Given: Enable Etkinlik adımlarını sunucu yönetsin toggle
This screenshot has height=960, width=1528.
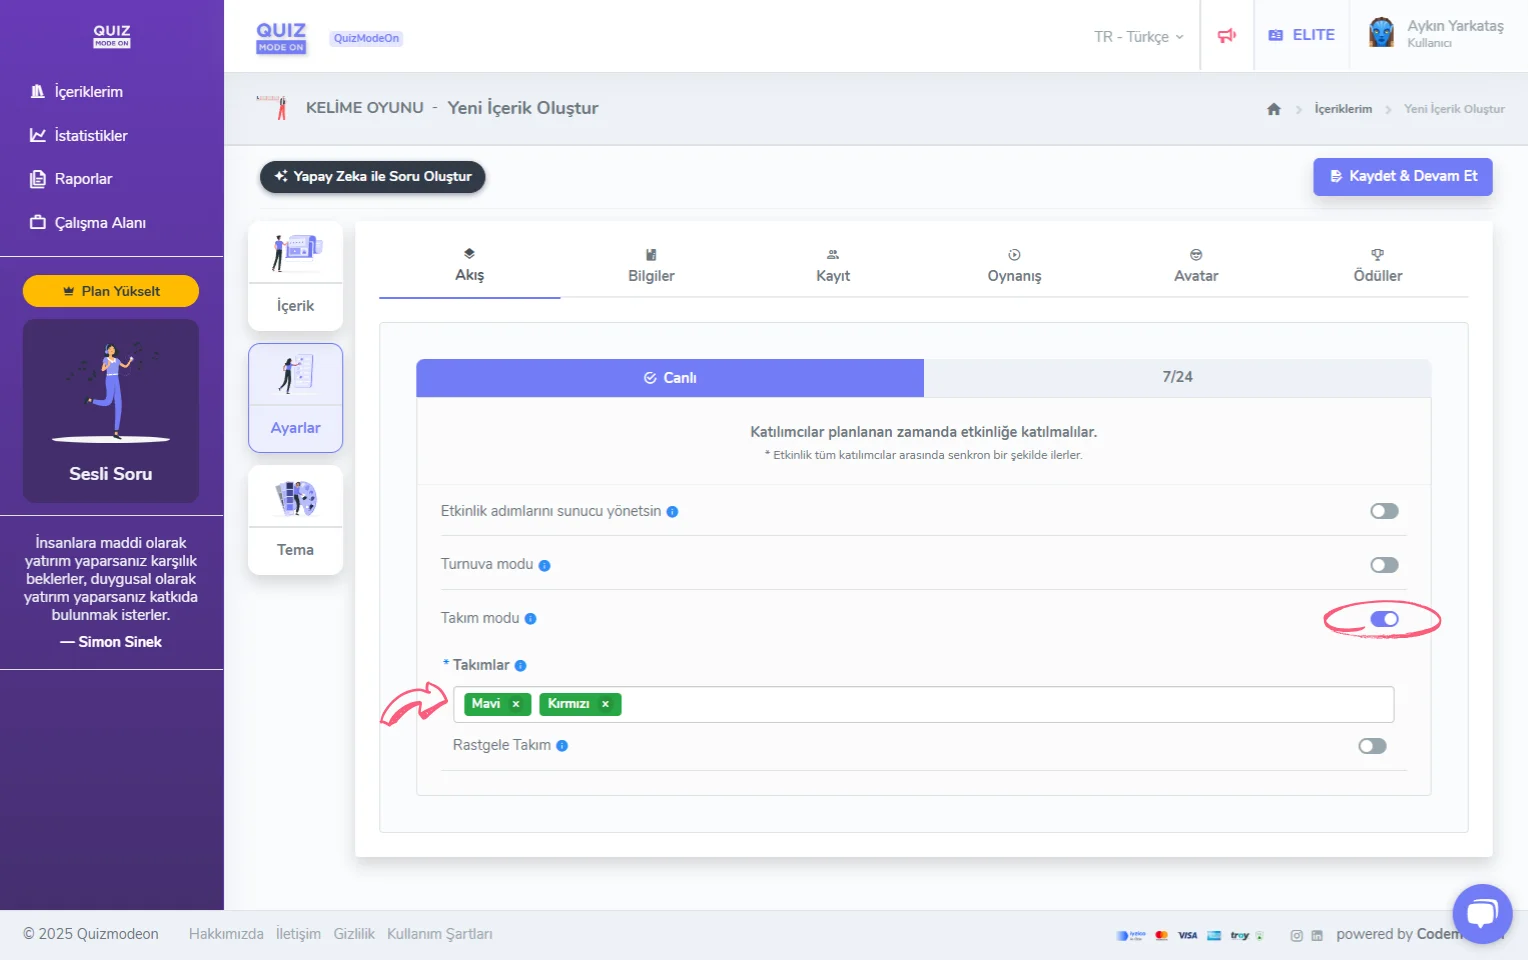Looking at the screenshot, I should [1384, 511].
